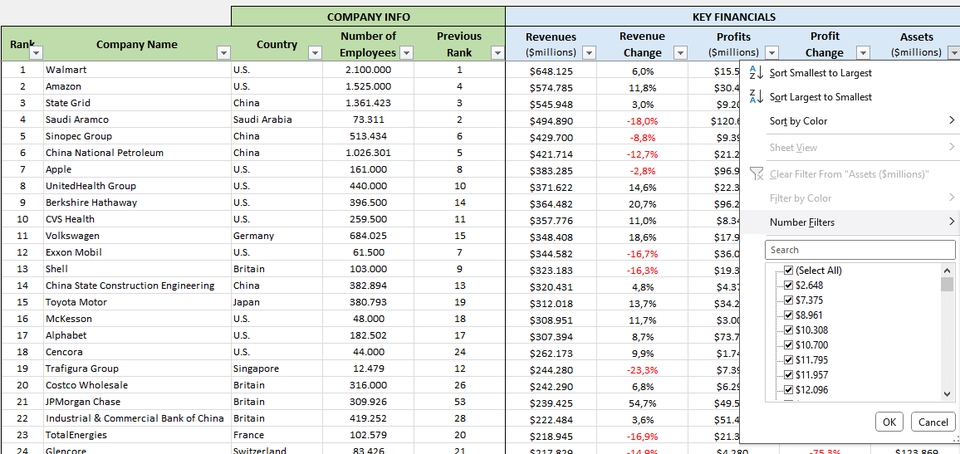Expand Sort by Color submenu chevron
Image resolution: width=960 pixels, height=454 pixels.
(x=951, y=121)
